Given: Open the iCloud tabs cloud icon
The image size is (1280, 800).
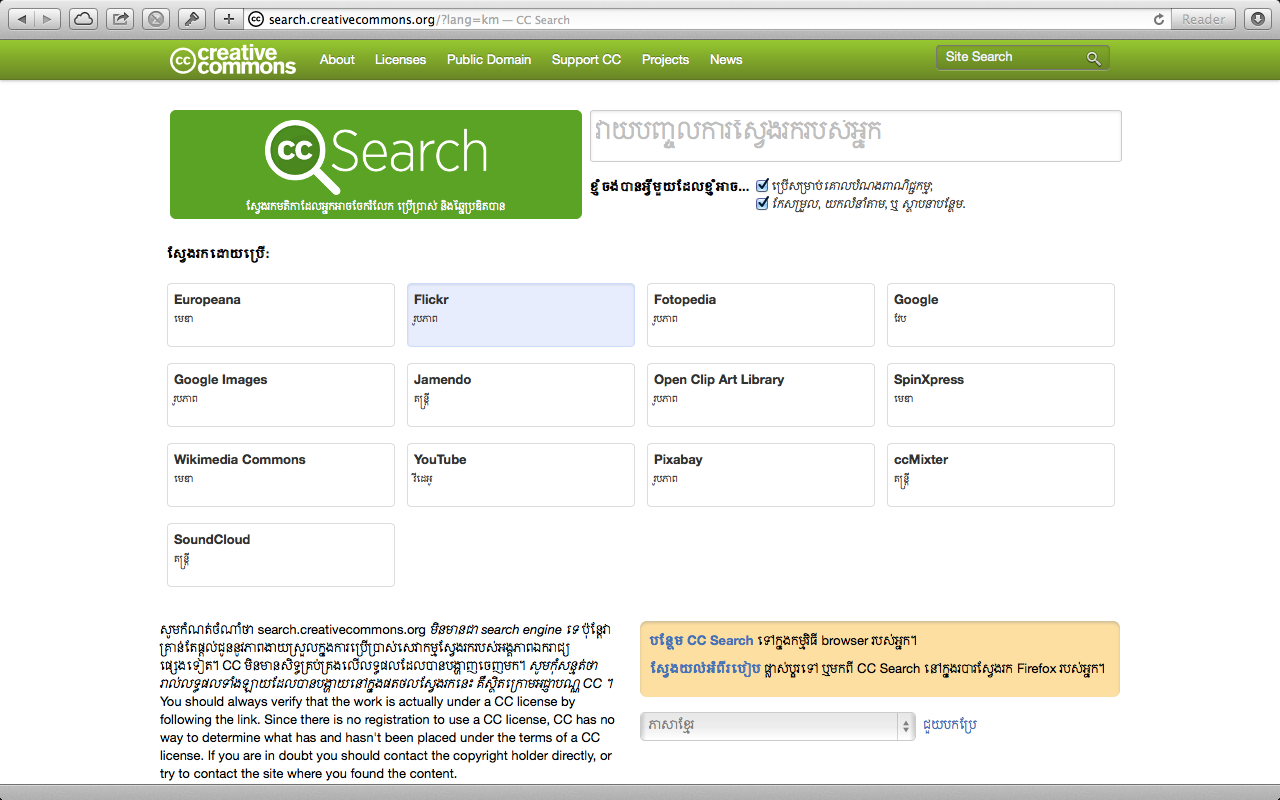Looking at the screenshot, I should pos(85,19).
